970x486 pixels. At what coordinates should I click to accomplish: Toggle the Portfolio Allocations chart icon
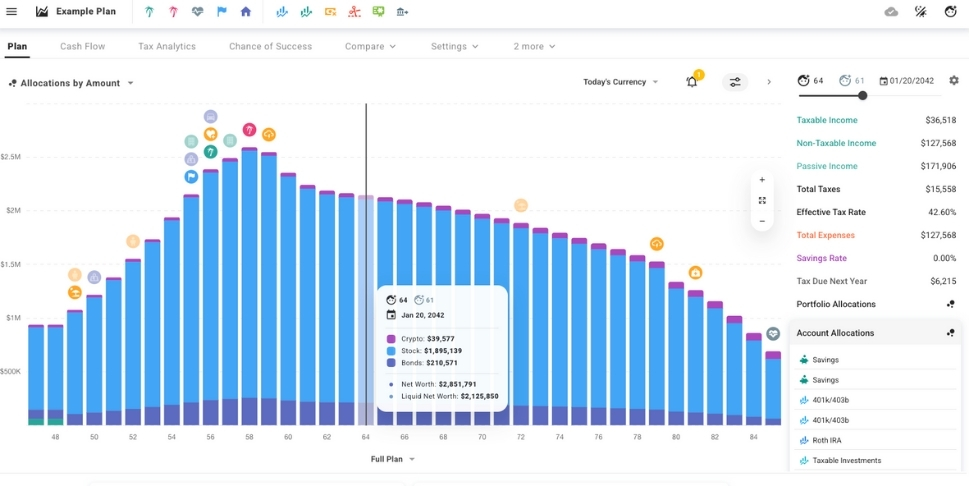pos(950,304)
